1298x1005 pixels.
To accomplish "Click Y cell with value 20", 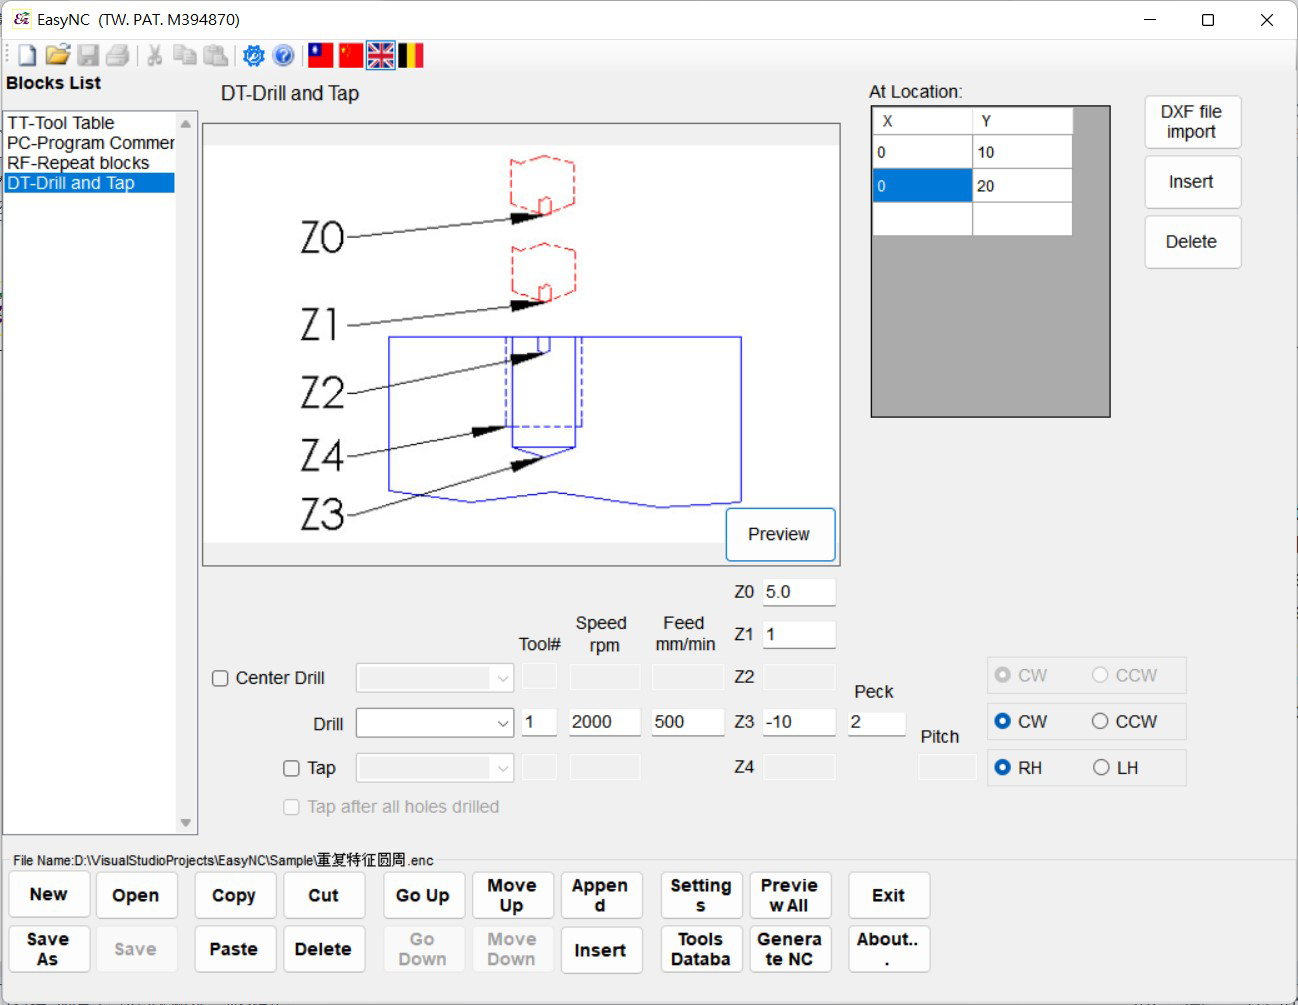I will (1022, 186).
